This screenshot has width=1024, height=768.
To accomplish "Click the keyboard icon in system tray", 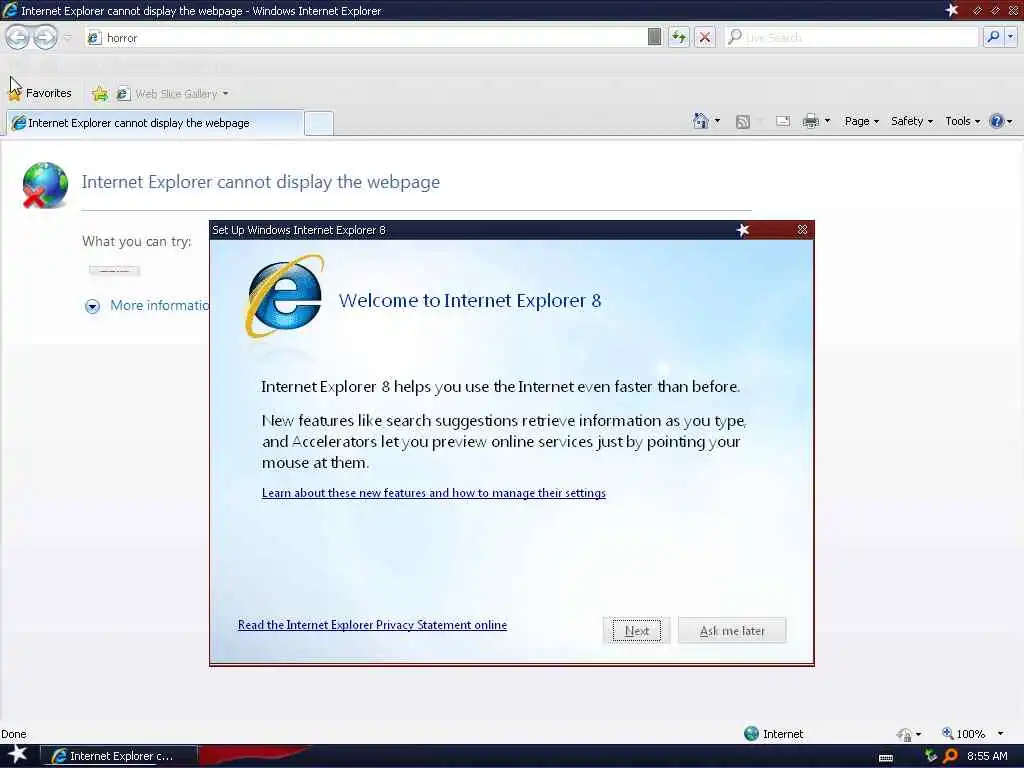I will (886, 758).
